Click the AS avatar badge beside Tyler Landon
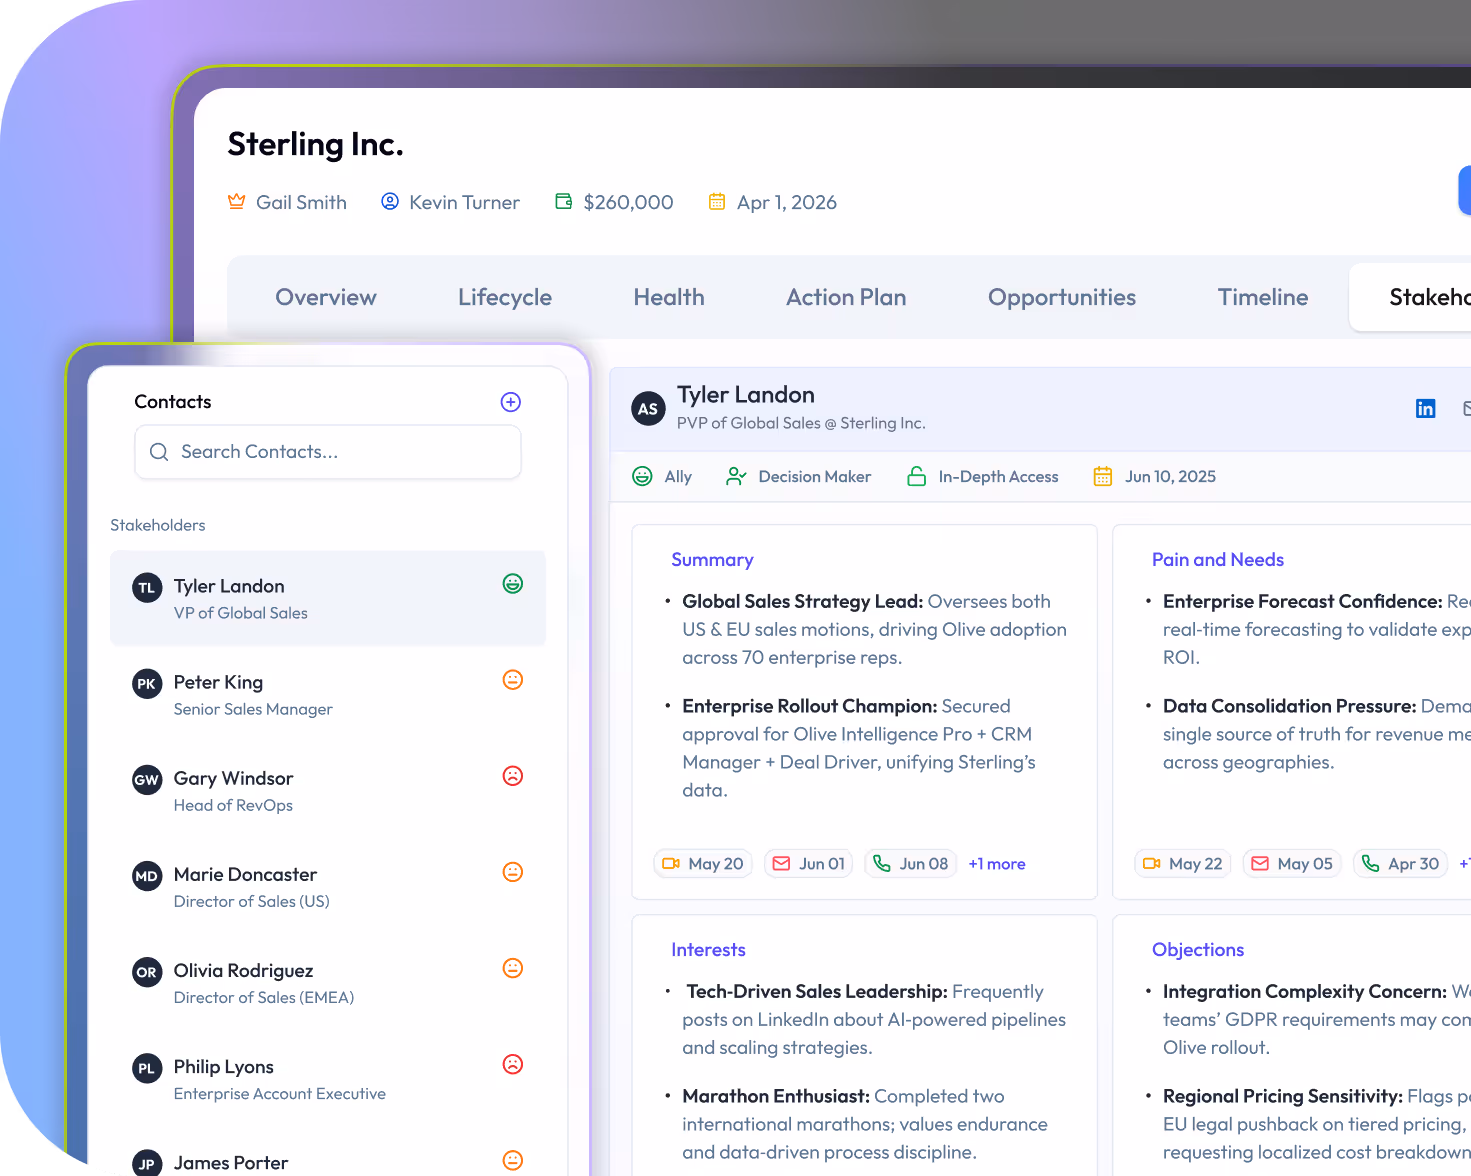The image size is (1471, 1176). point(648,408)
